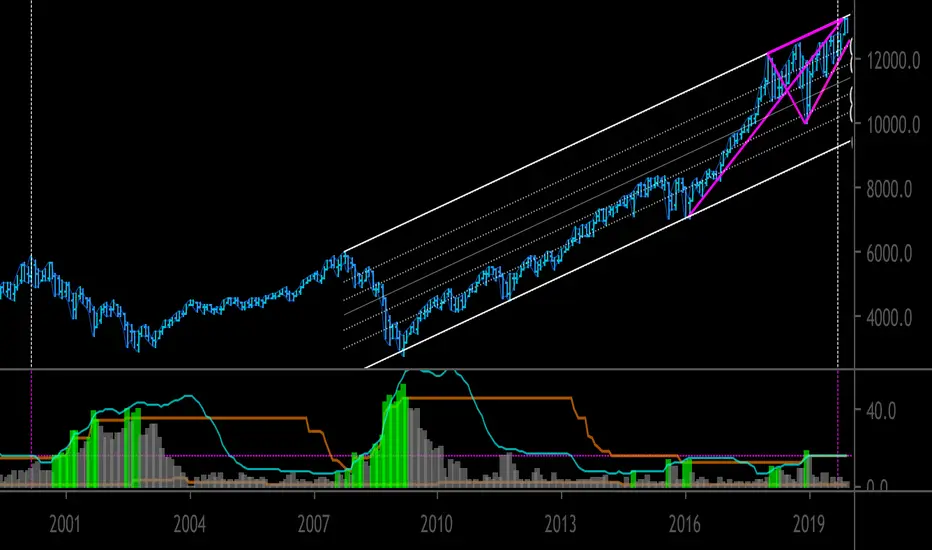Click the 10000.0 price axis label
The width and height of the screenshot is (932, 550).
point(893,125)
